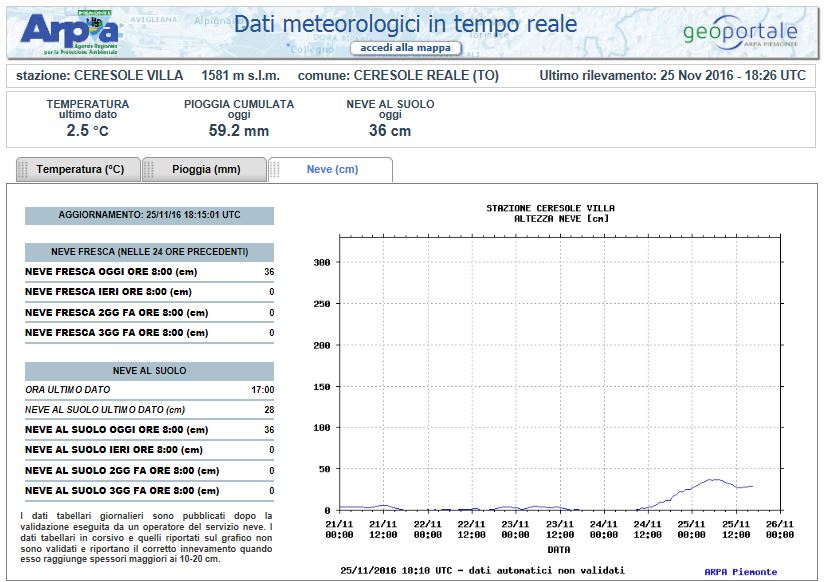
Task: Select the station name CERESOLE VILLA
Action: coord(129,75)
